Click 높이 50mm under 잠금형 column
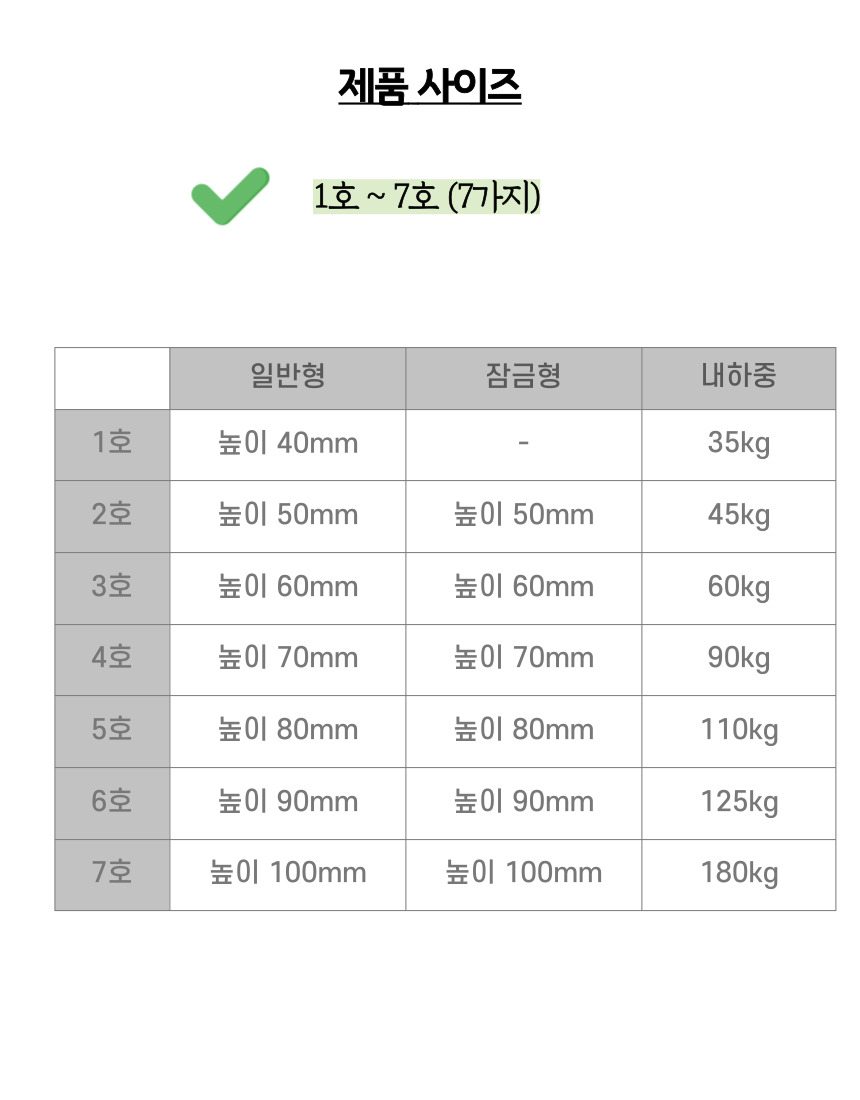 point(523,514)
